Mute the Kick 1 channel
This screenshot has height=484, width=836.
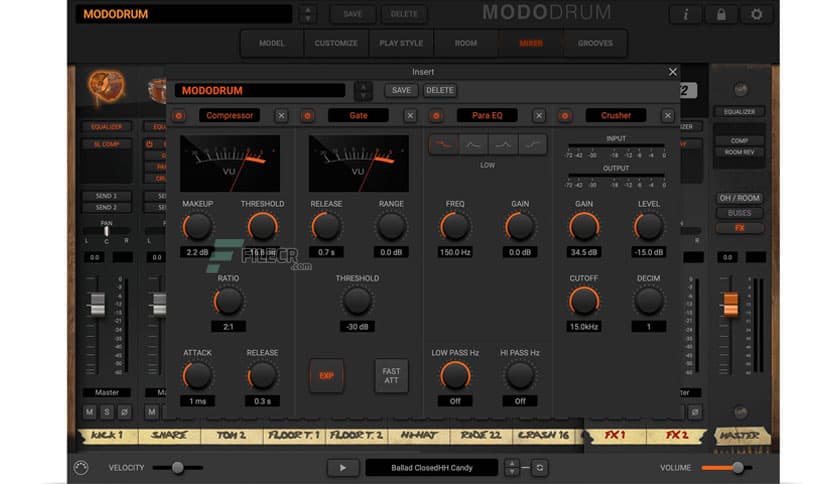[90, 412]
